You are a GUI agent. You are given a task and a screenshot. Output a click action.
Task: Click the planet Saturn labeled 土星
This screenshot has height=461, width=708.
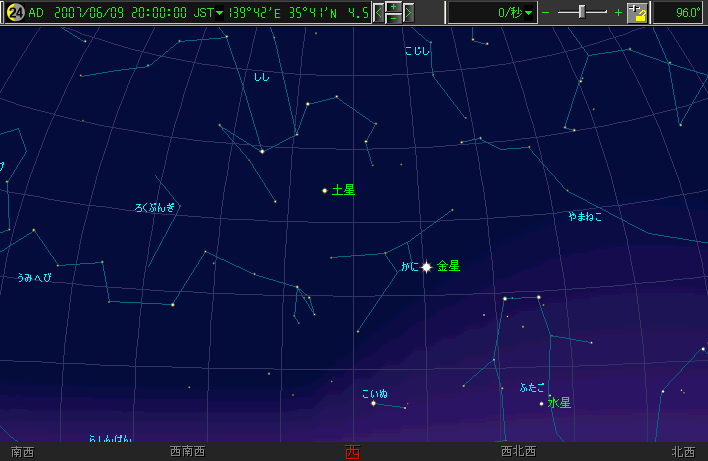click(325, 190)
